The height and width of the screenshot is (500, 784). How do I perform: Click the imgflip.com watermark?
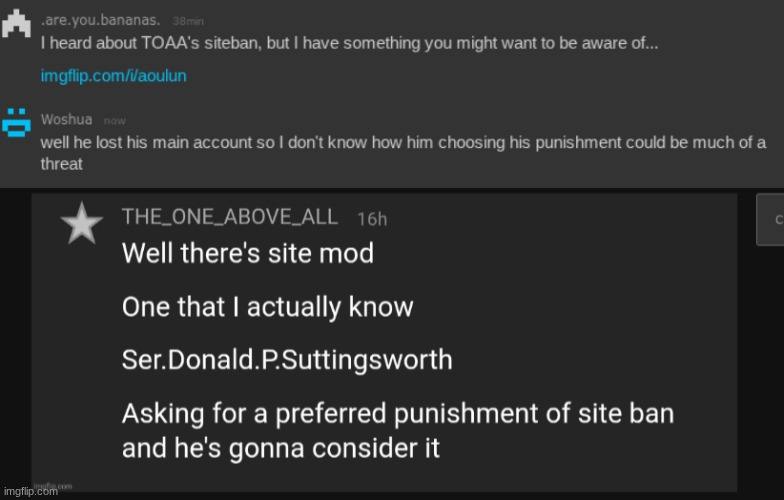tap(52, 489)
